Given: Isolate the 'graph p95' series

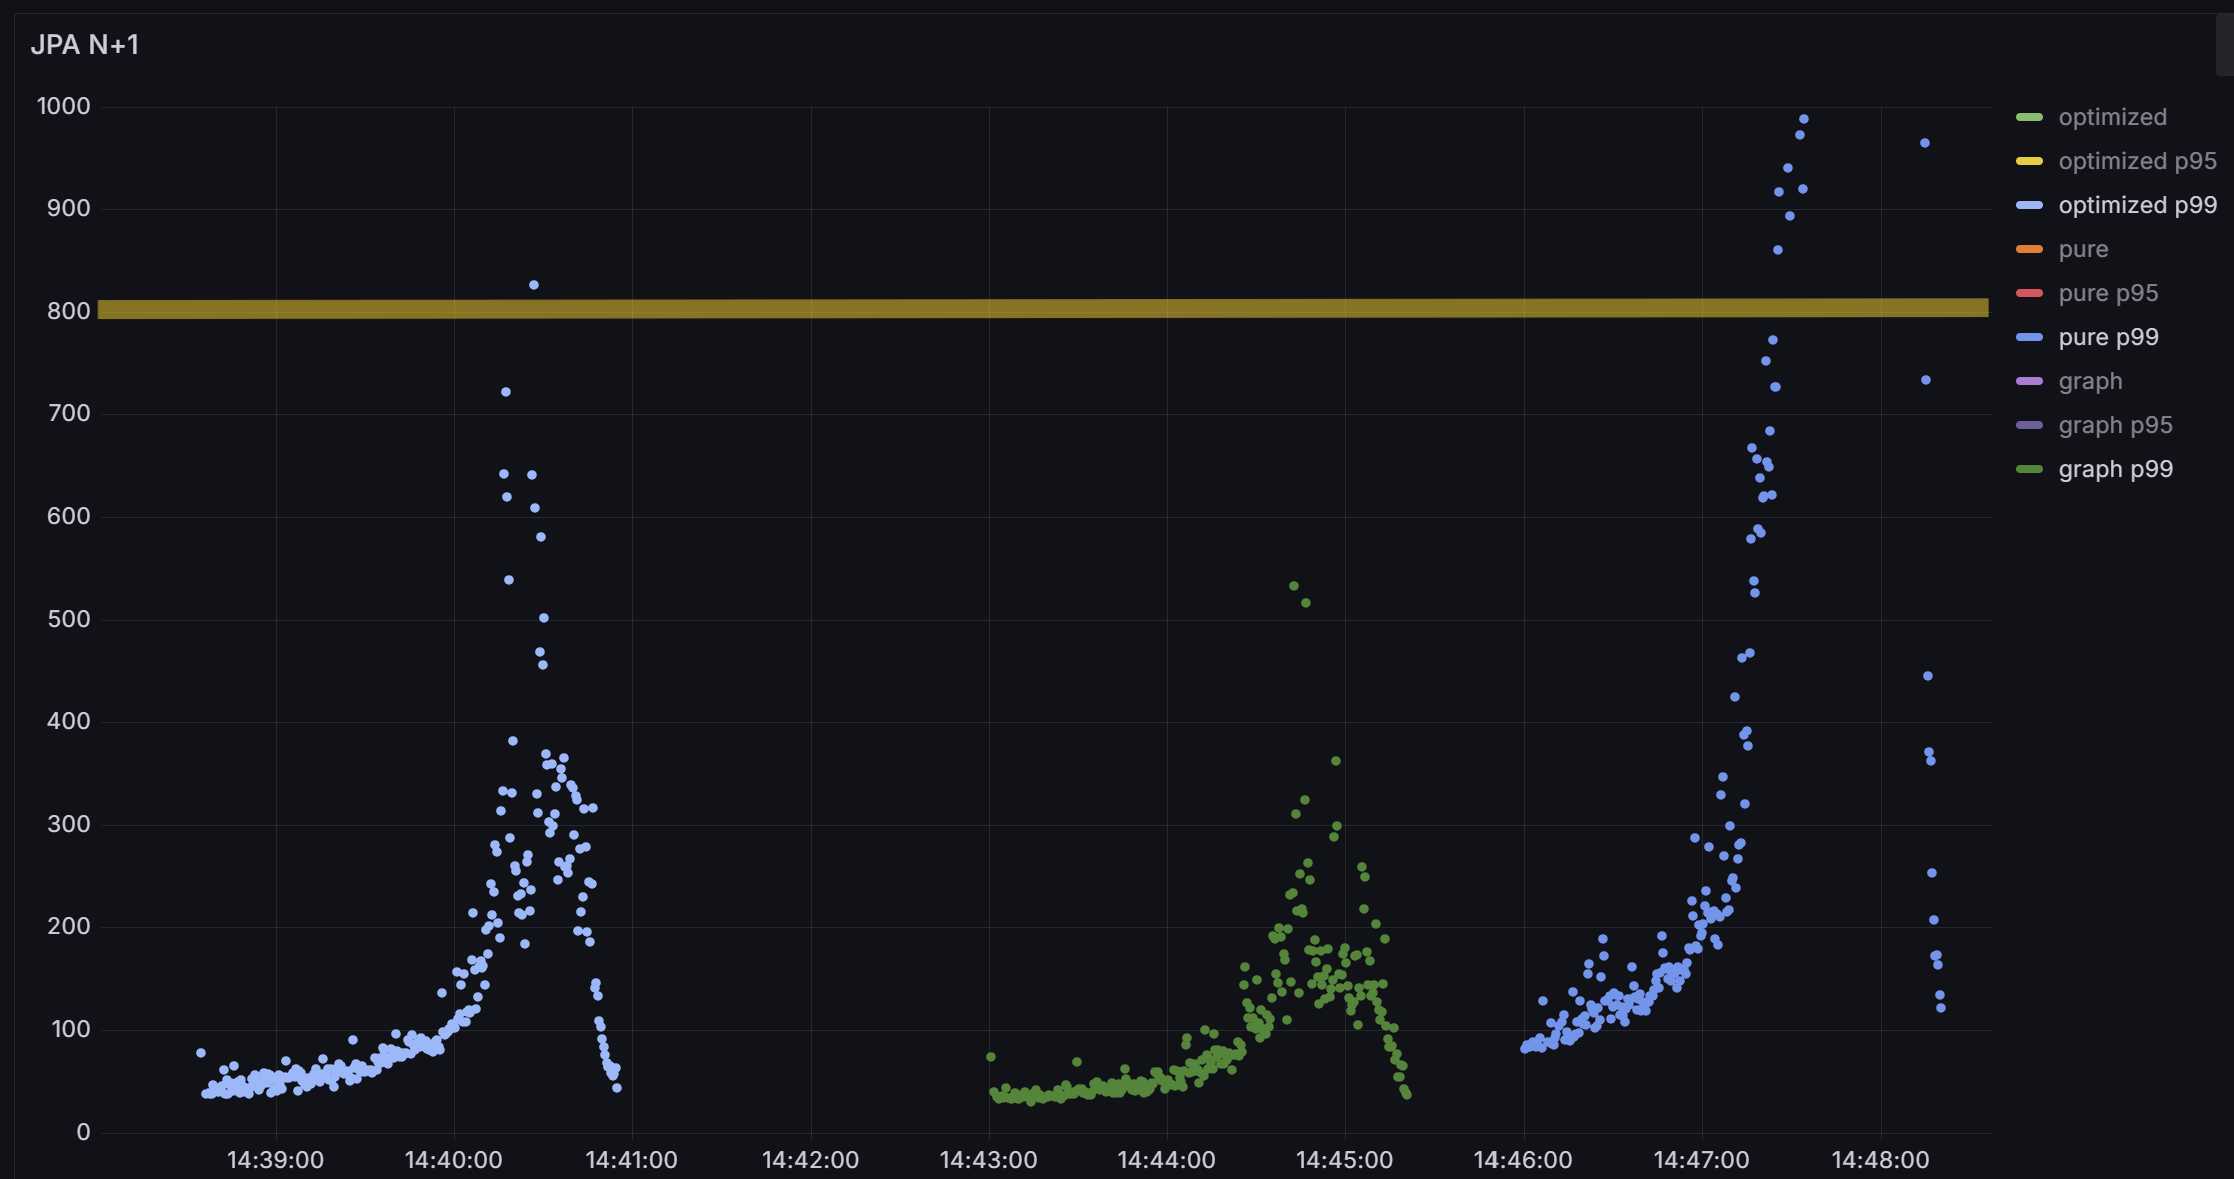Looking at the screenshot, I should (x=2114, y=425).
